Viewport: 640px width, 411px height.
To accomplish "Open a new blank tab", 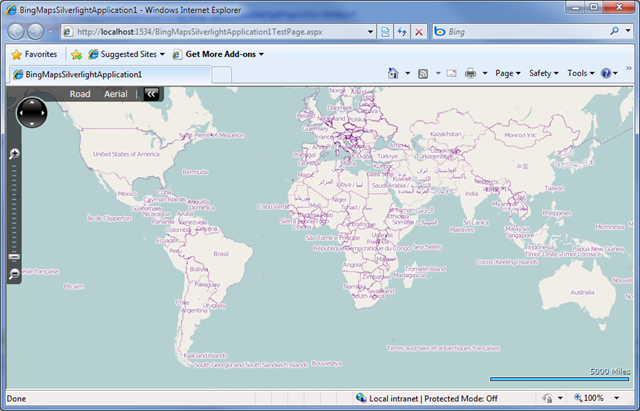I will pyautogui.click(x=222, y=75).
